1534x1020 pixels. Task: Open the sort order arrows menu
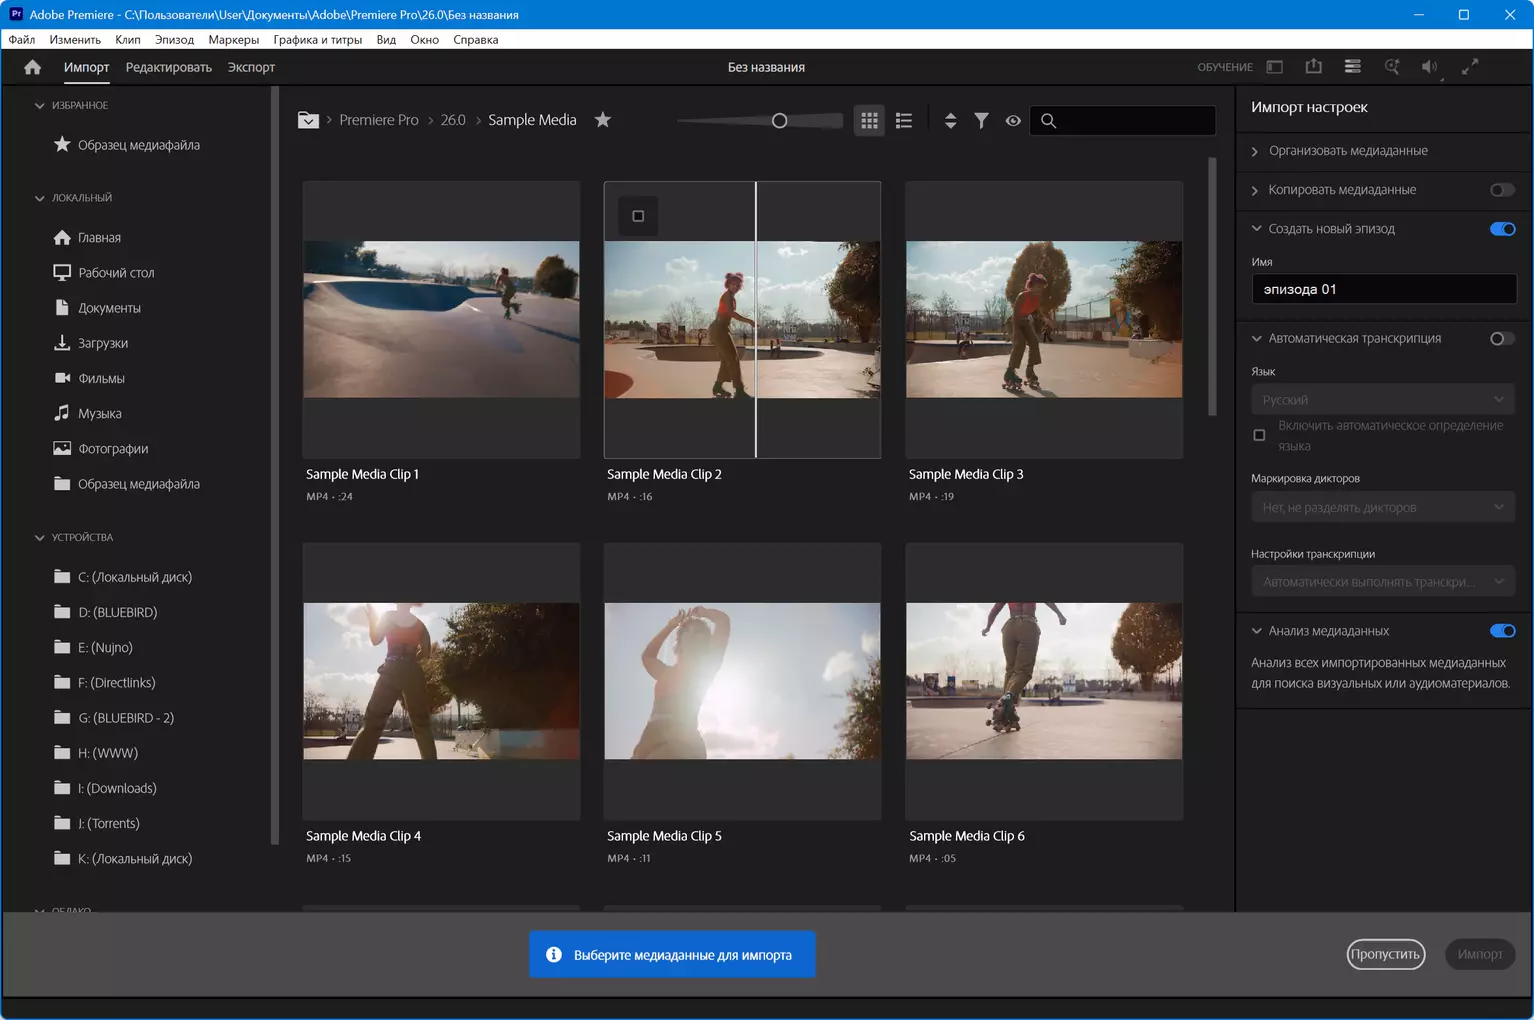pyautogui.click(x=950, y=120)
